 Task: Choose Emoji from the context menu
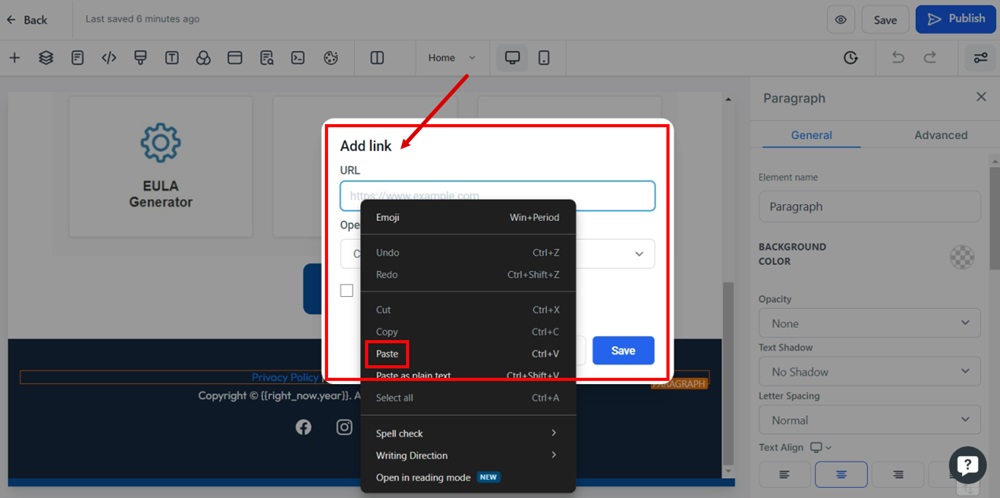(x=468, y=217)
